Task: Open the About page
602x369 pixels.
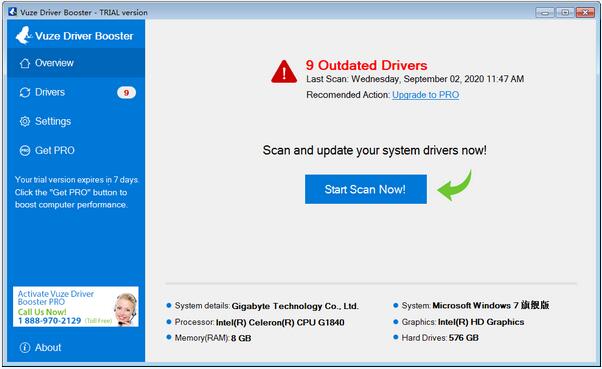Action: [x=76, y=348]
